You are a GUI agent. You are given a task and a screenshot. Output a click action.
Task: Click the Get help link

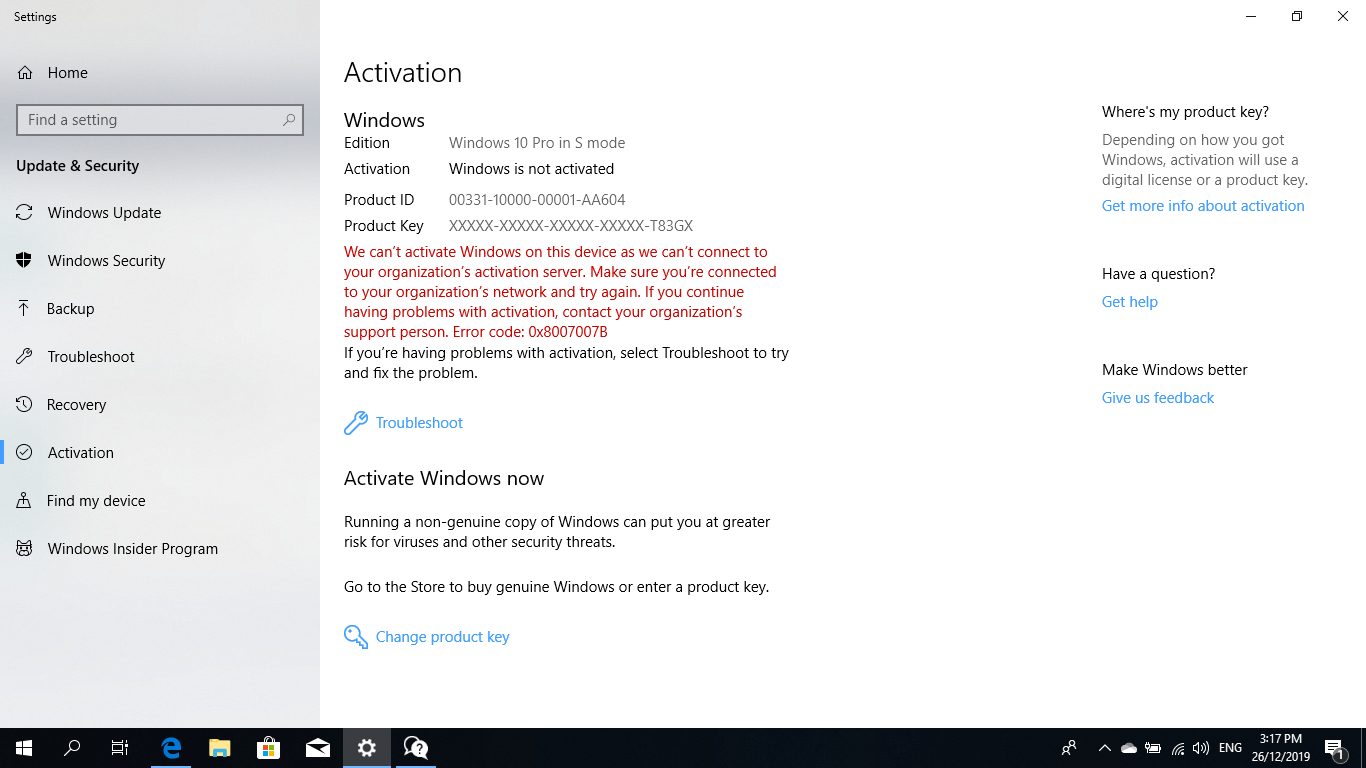[x=1129, y=301]
